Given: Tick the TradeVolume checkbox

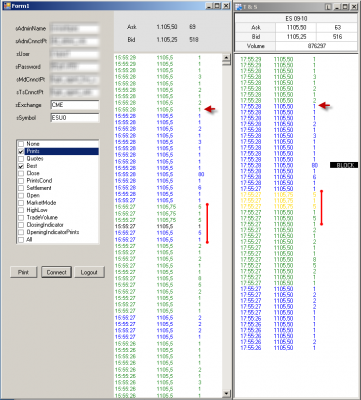Looking at the screenshot, I should click(x=21, y=217).
